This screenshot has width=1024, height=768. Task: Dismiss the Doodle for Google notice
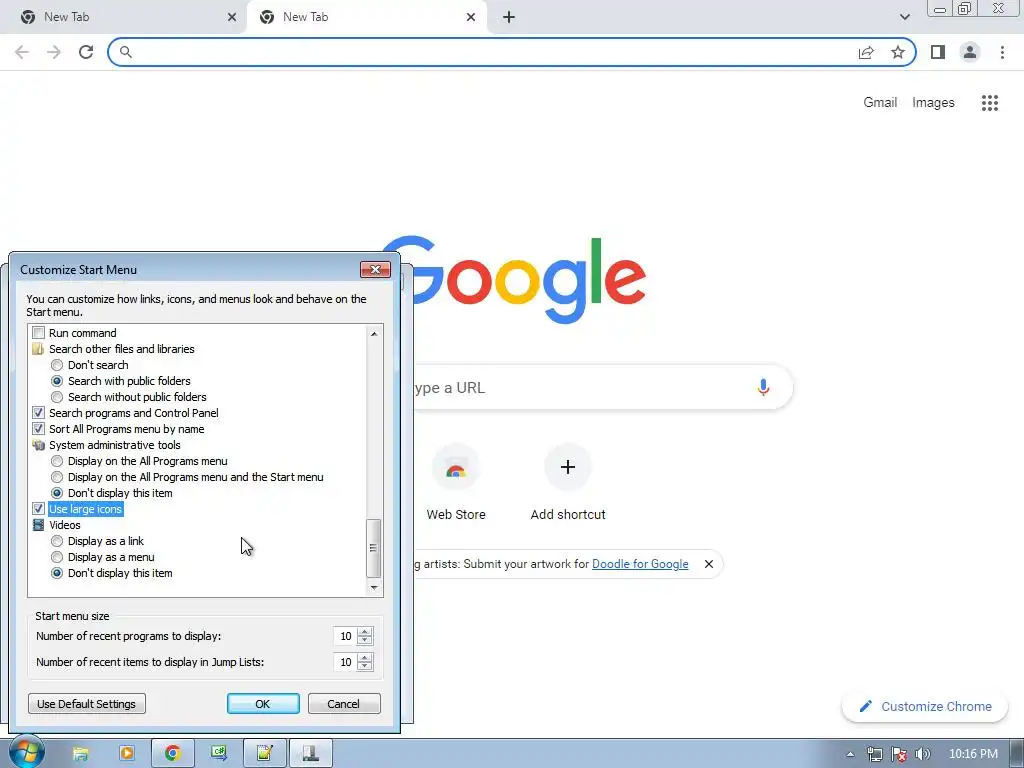(709, 564)
